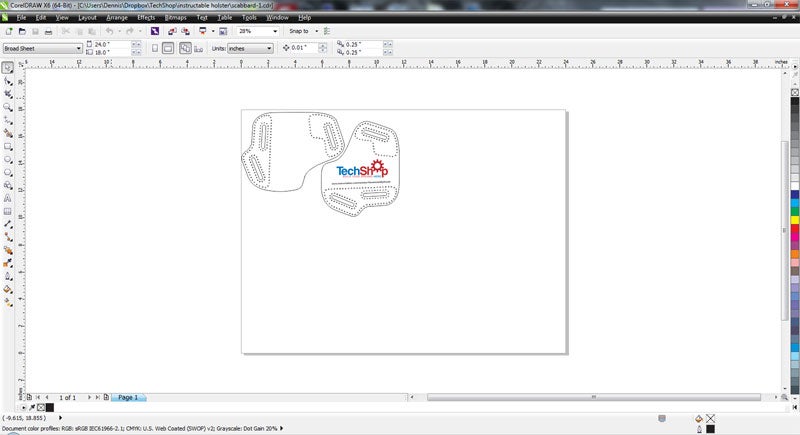800x435 pixels.
Task: Click the page width 24.0 field
Action: tap(107, 44)
